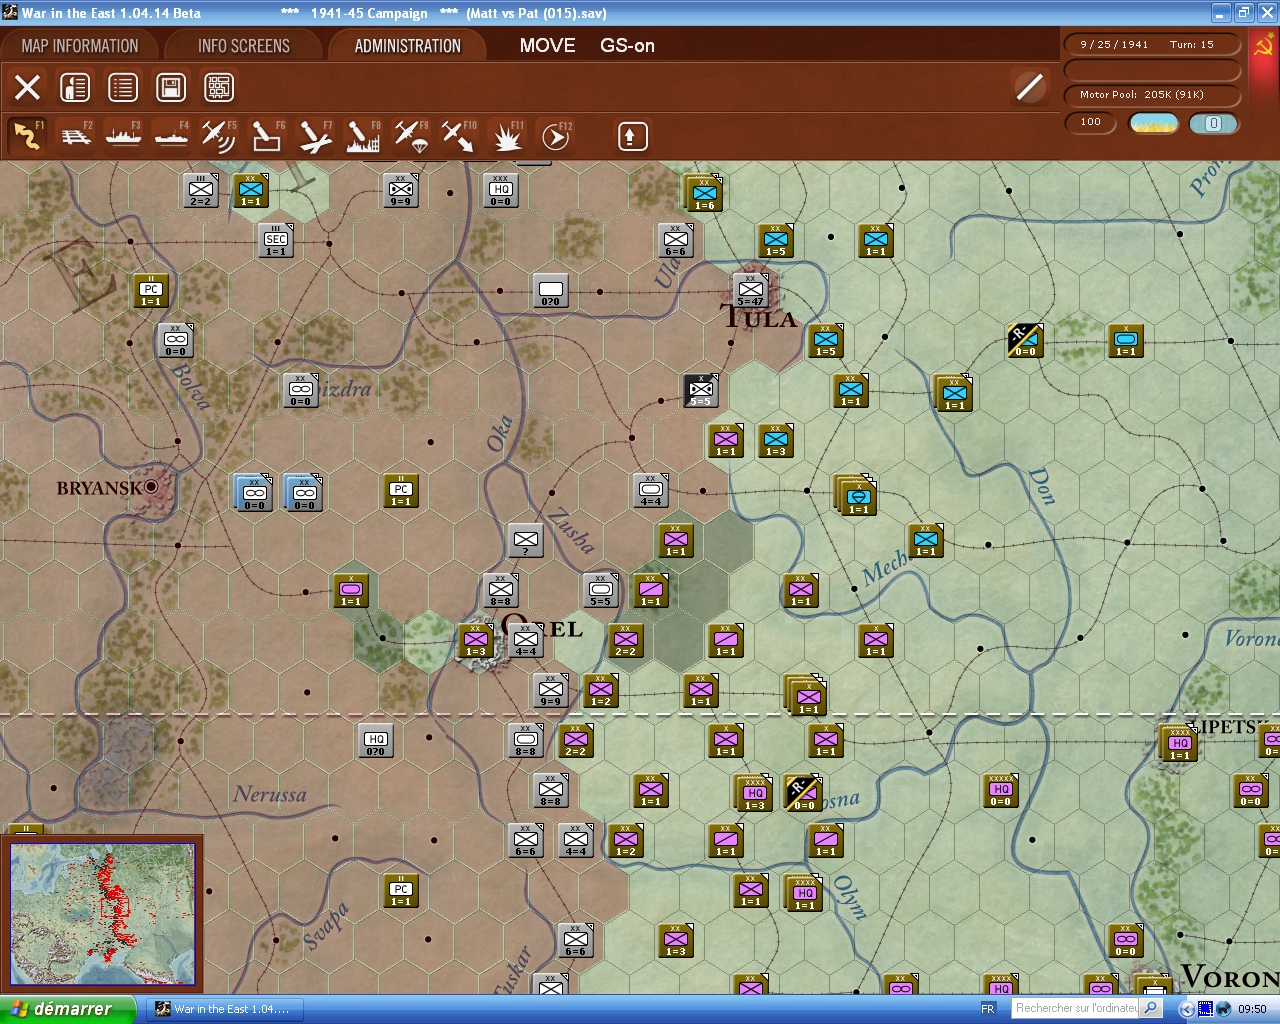Select the black unit counter 5=5 near Tula
Screen dimensions: 1280x1024
(701, 389)
